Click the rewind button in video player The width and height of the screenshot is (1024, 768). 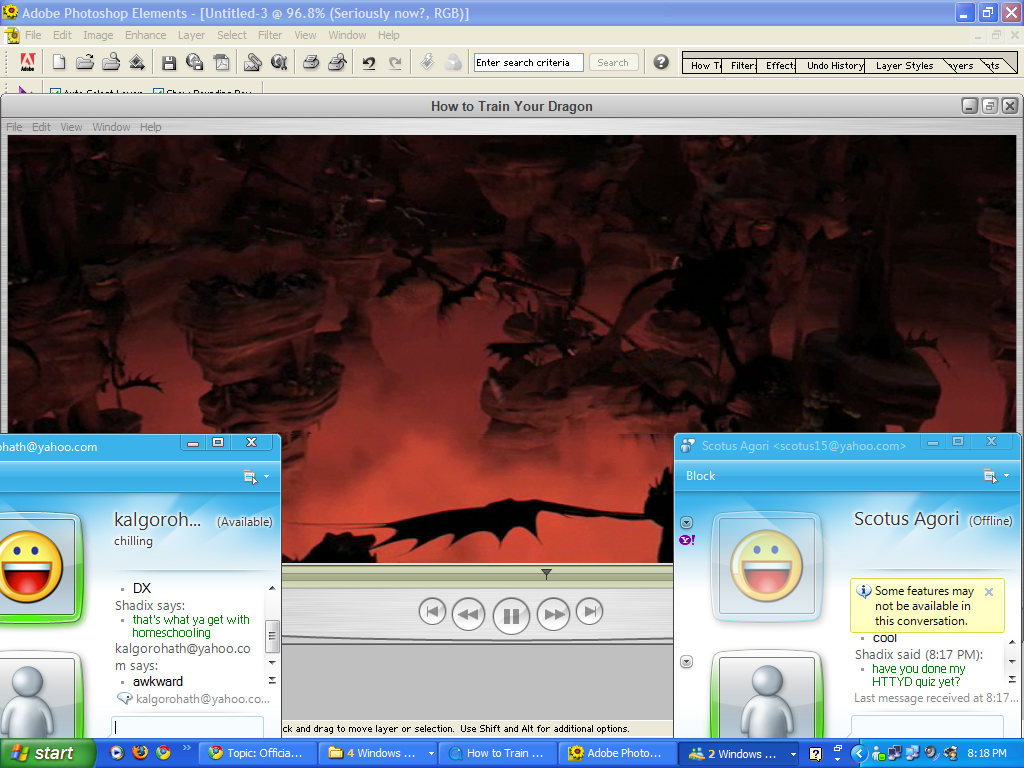tap(468, 614)
